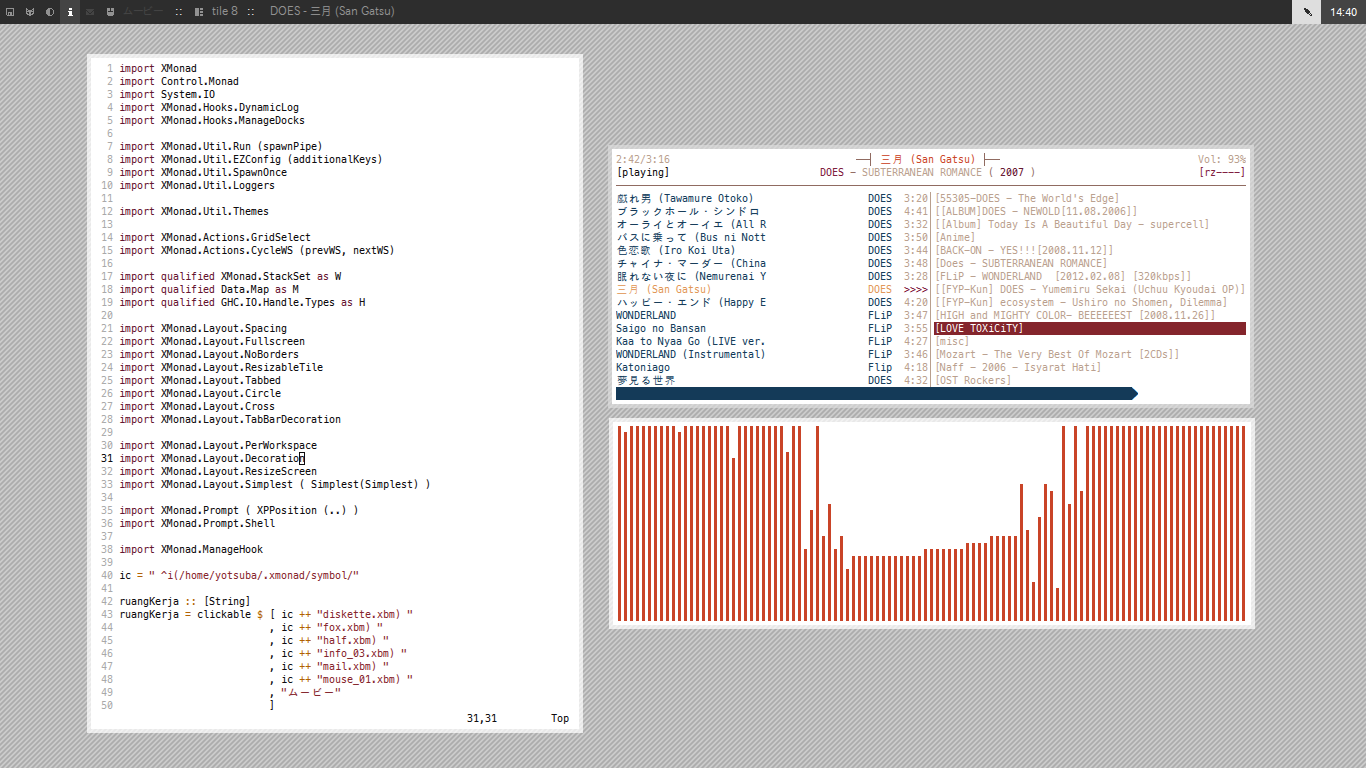Switch to the half-circle workspace icon

[x=50, y=12]
